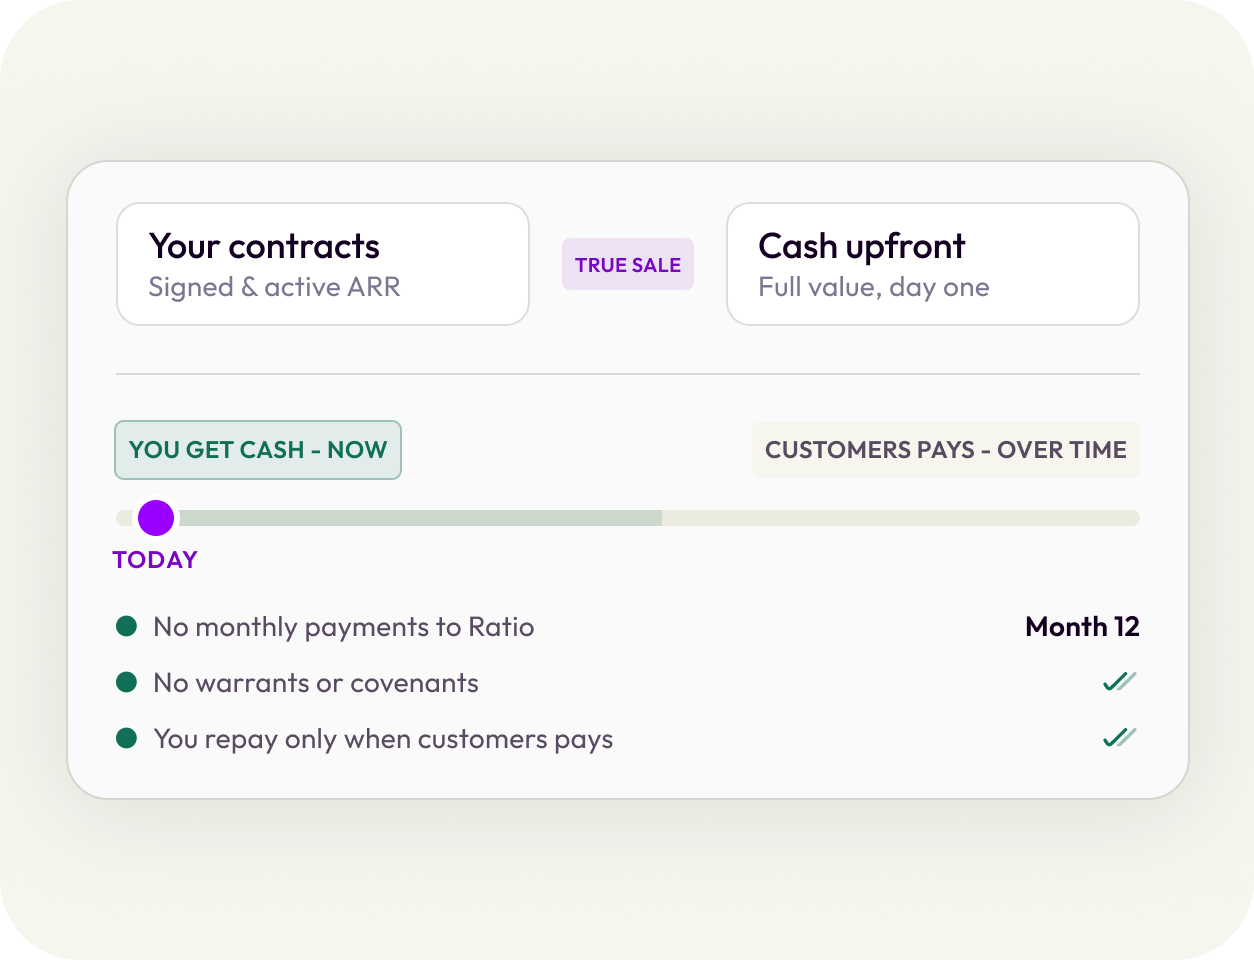
Task: Click the TODAY timeline label
Action: [x=155, y=560]
